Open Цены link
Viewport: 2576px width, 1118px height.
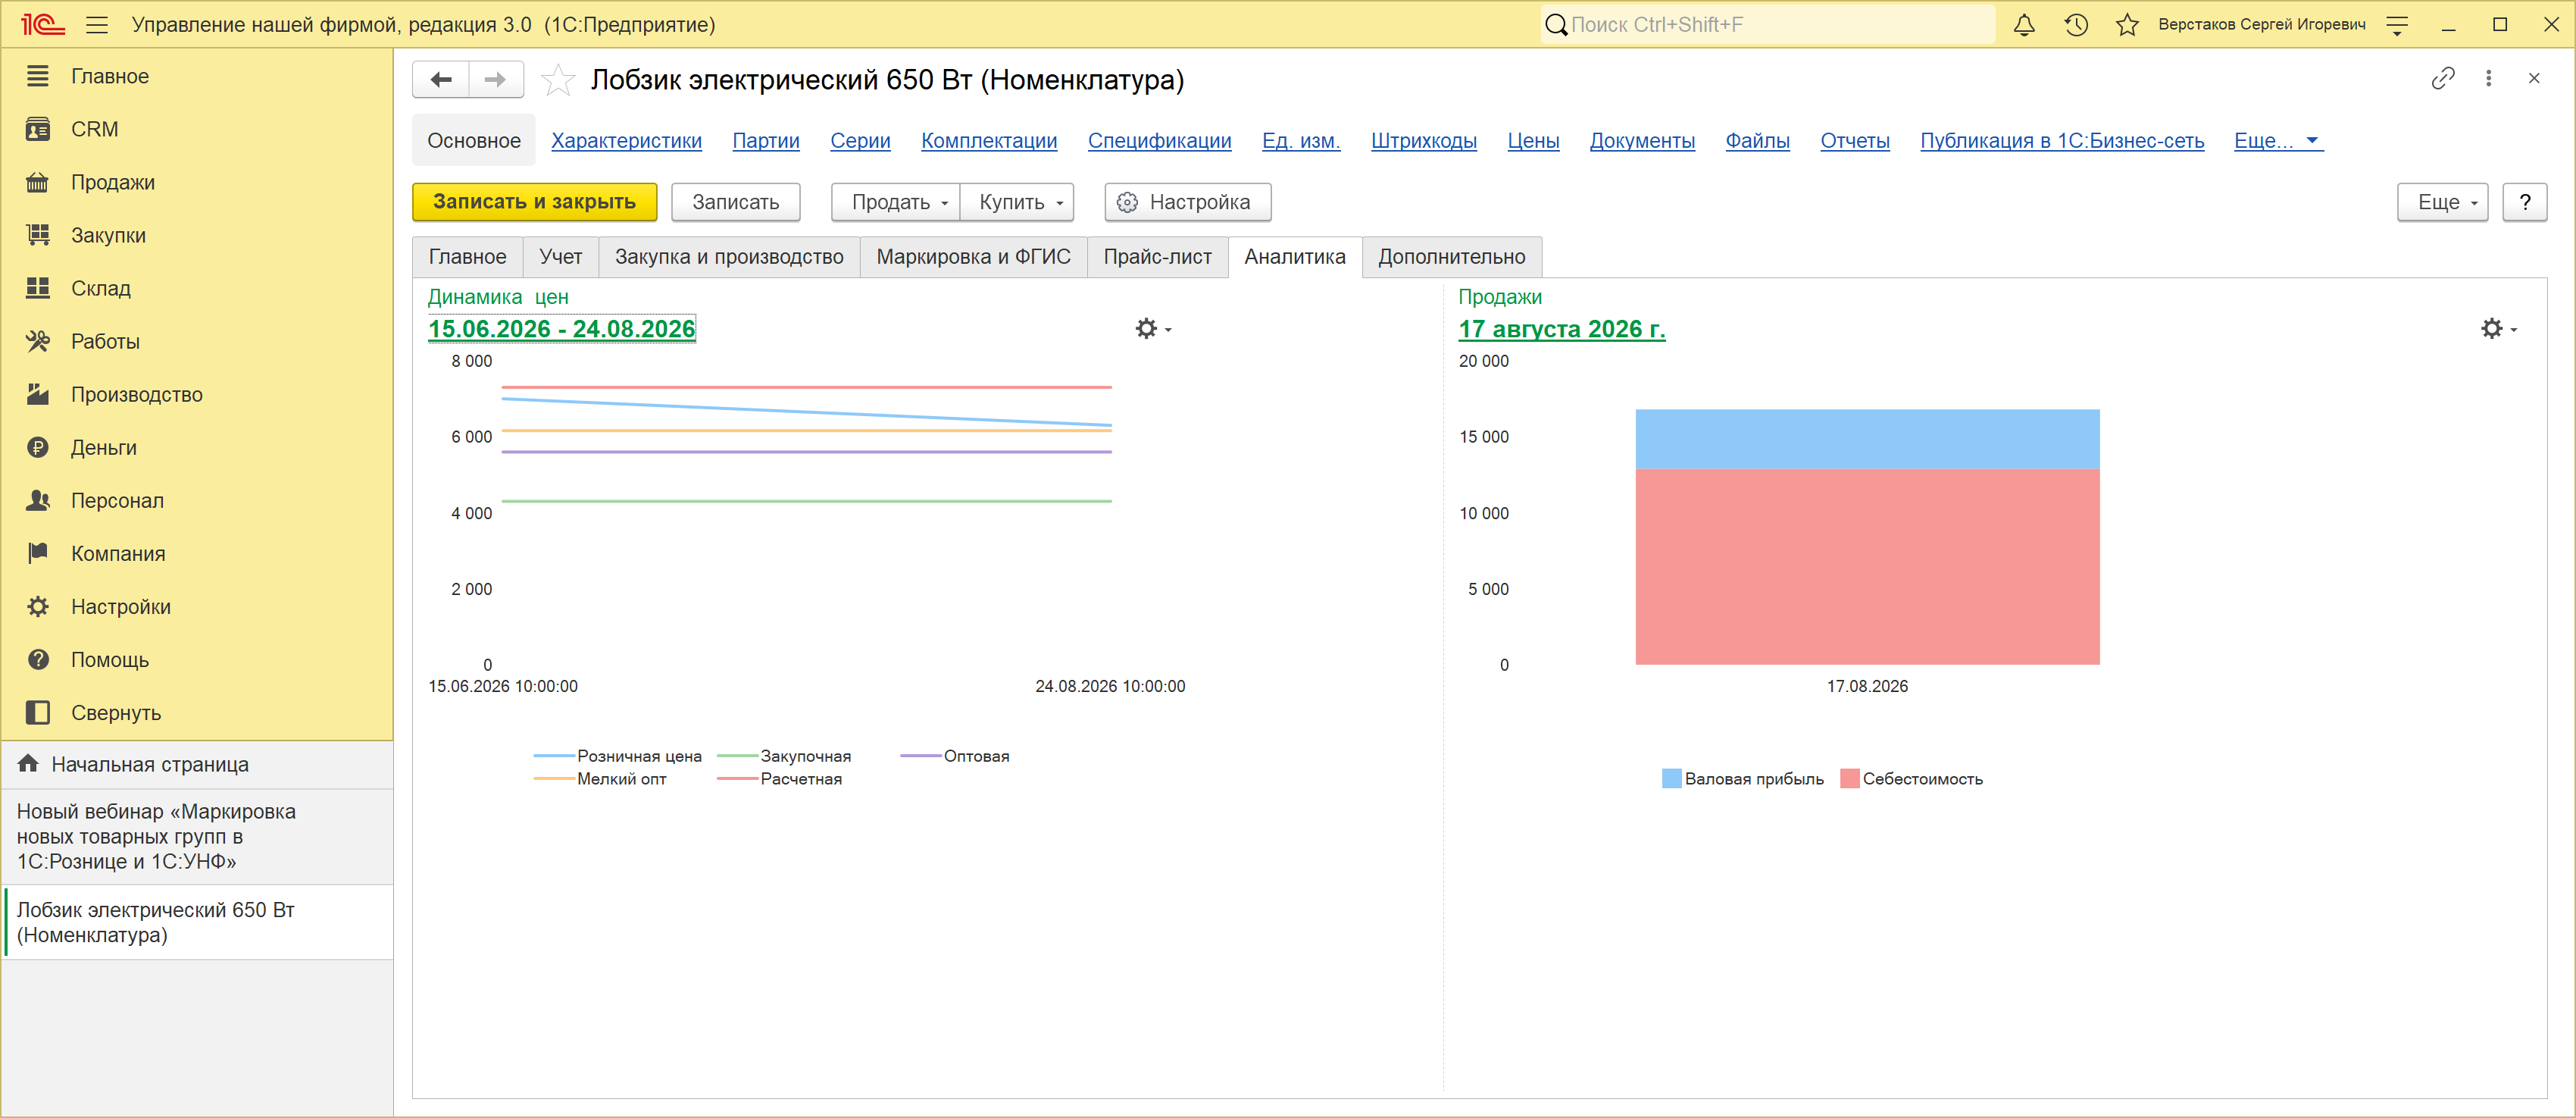pos(1533,141)
